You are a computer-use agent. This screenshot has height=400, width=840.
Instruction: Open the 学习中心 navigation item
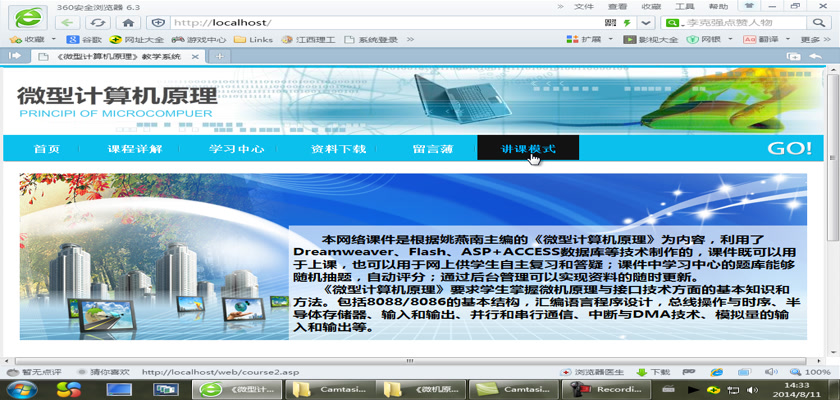[x=236, y=149]
